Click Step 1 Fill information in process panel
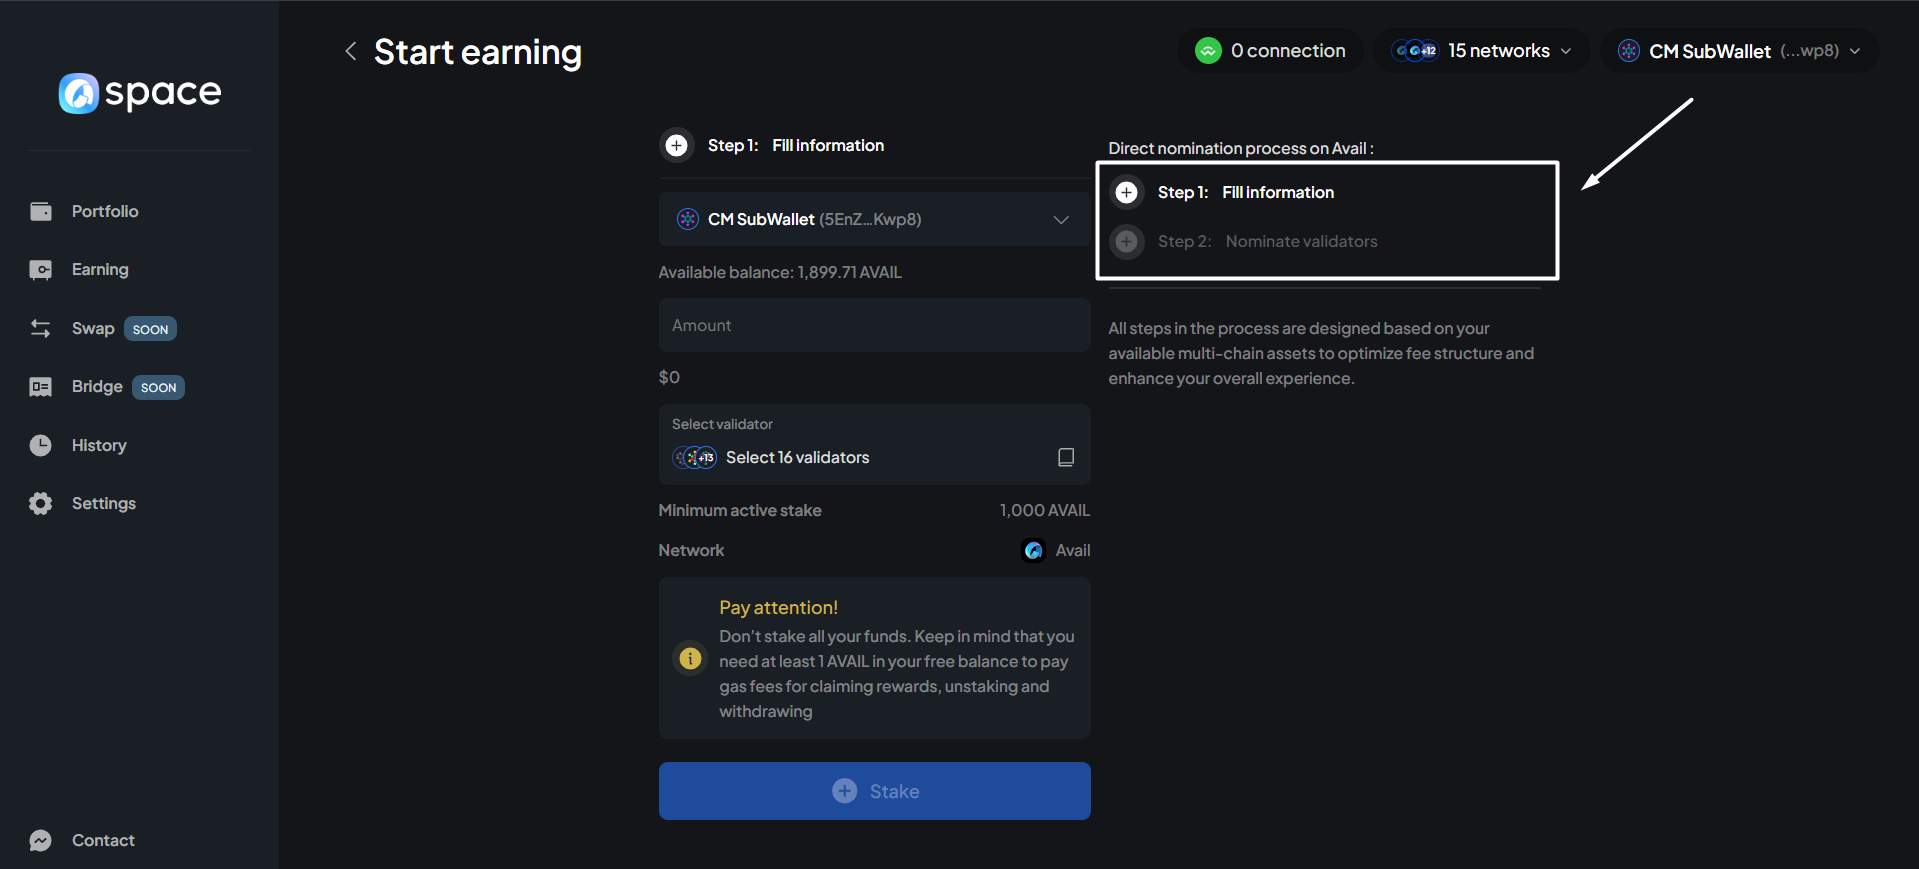The image size is (1919, 869). tap(1276, 192)
